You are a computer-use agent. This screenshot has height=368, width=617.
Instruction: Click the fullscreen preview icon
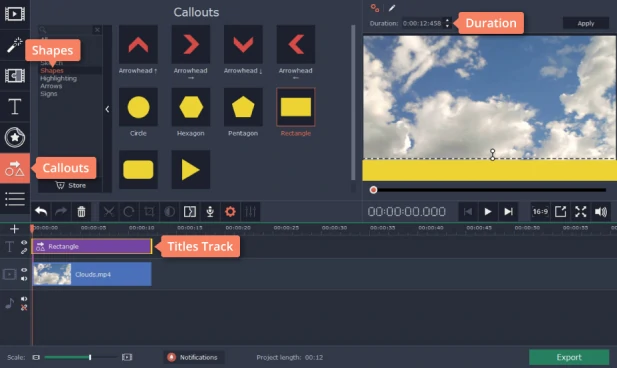point(580,212)
